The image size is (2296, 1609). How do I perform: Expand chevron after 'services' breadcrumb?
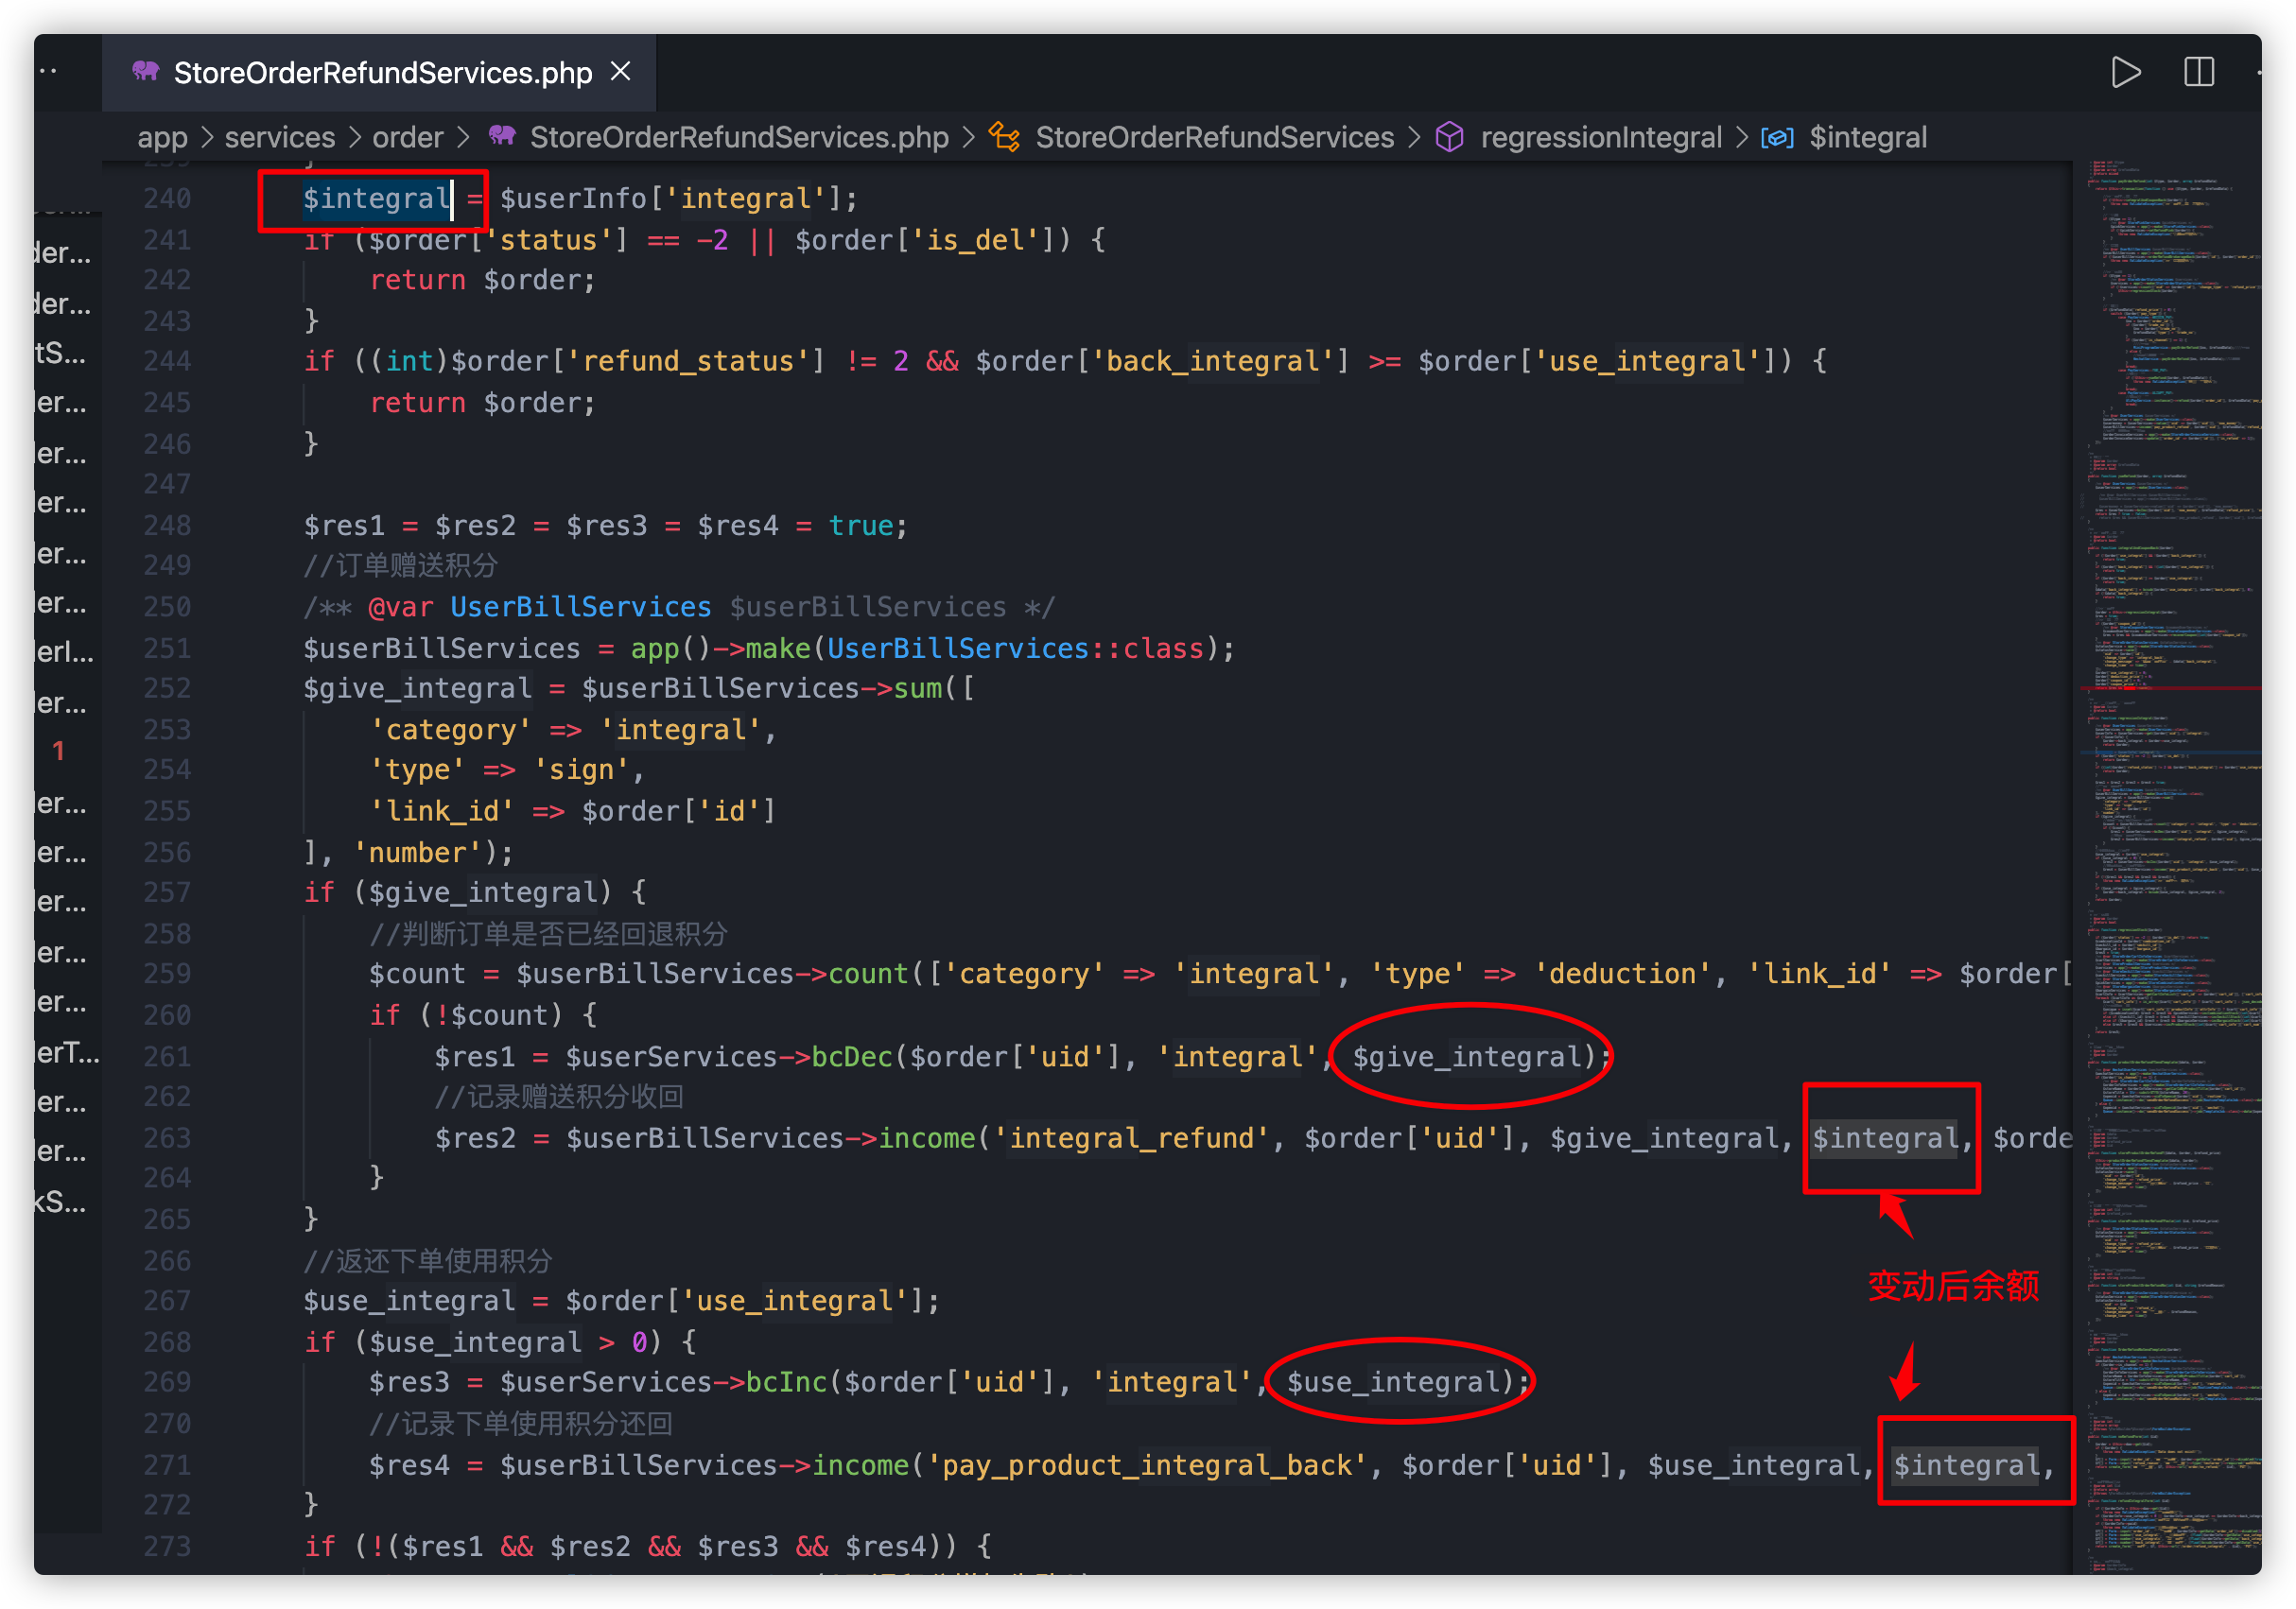point(355,137)
